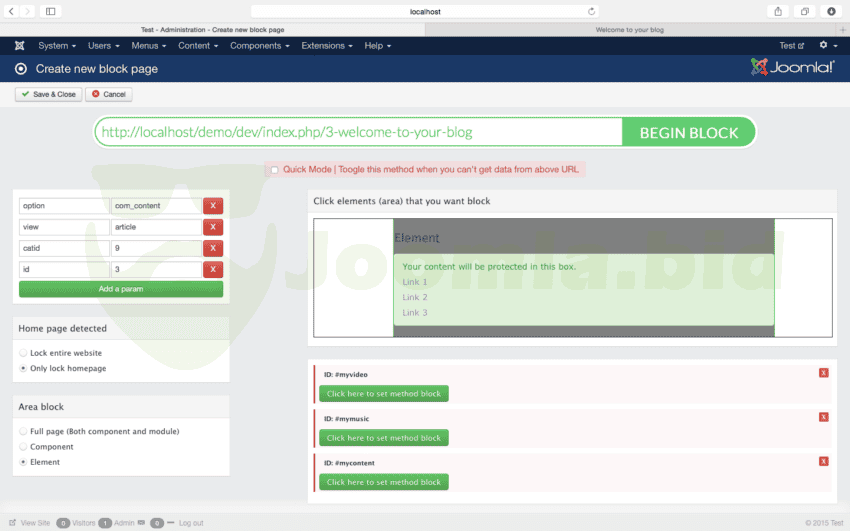Remove the #myvideo block entry

click(x=823, y=373)
